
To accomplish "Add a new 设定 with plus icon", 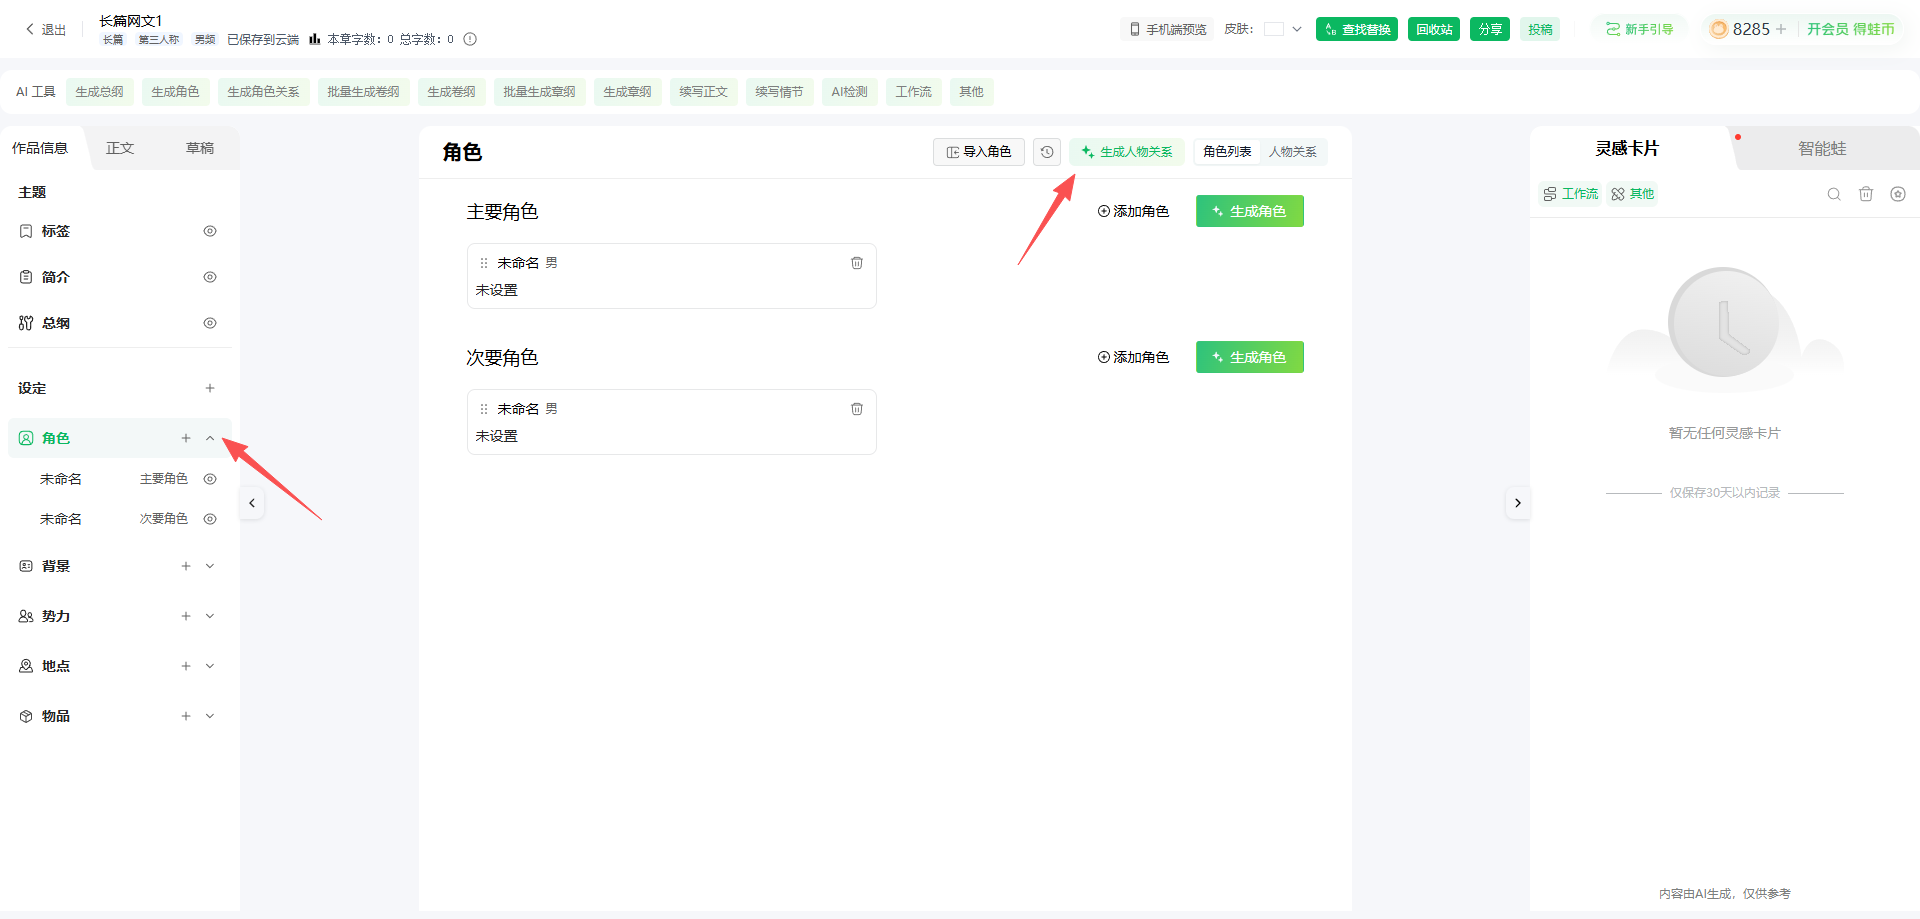I will [210, 388].
